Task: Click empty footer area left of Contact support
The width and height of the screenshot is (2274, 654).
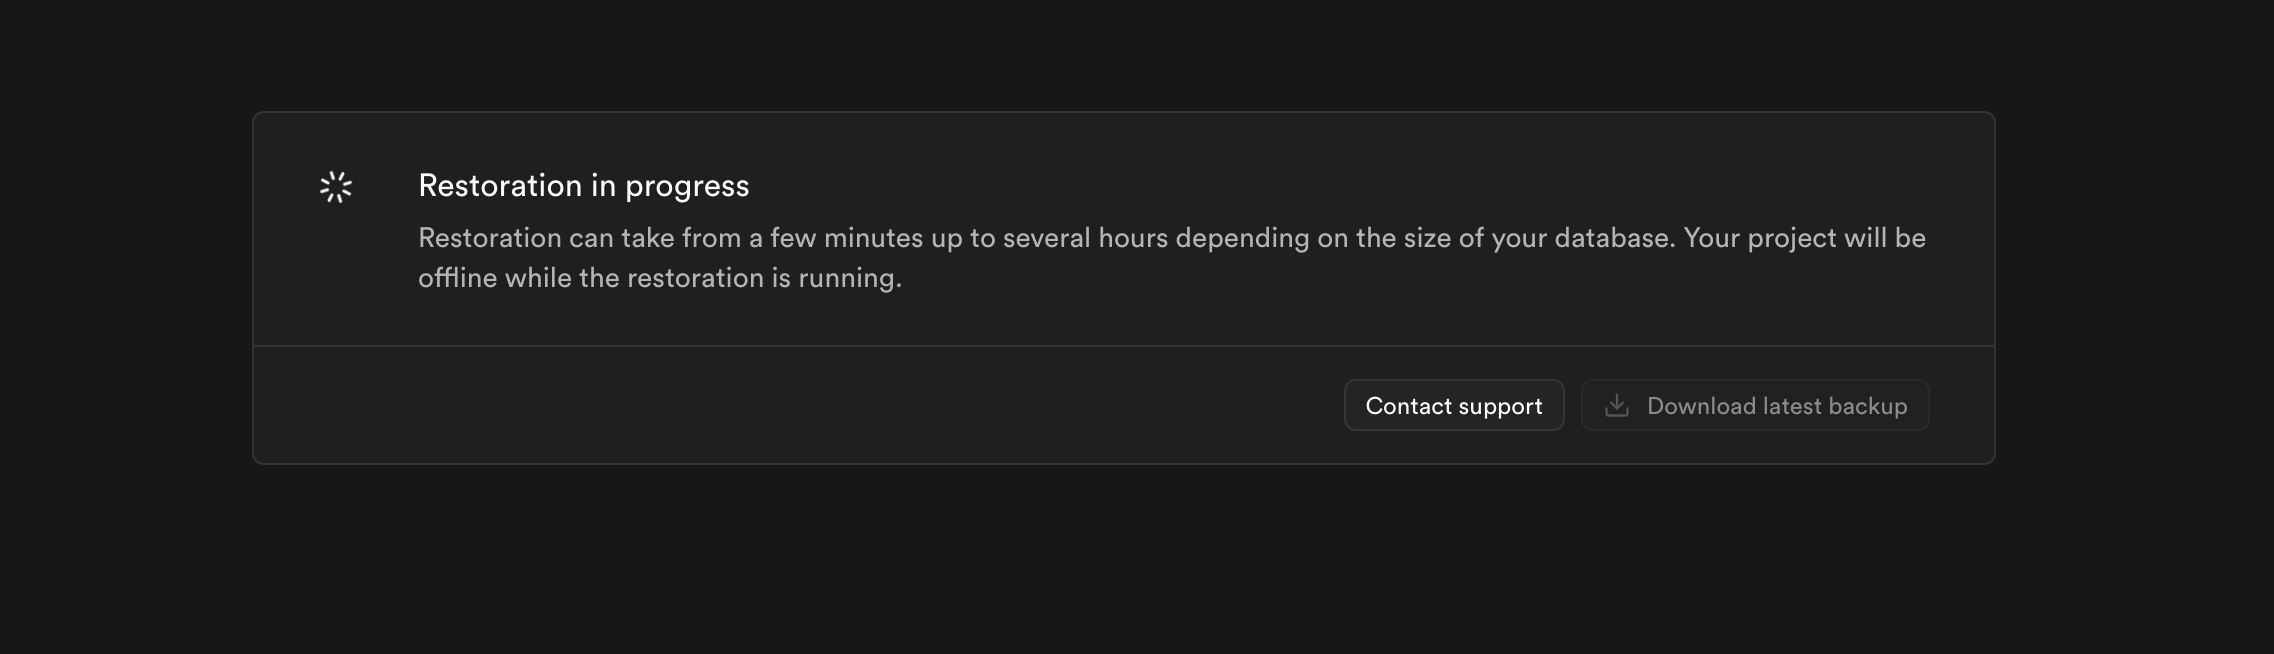Action: [x=780, y=405]
